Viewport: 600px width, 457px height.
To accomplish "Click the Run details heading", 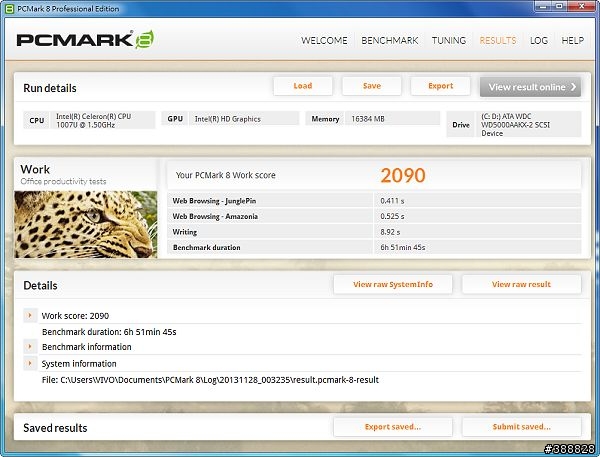I will 50,88.
